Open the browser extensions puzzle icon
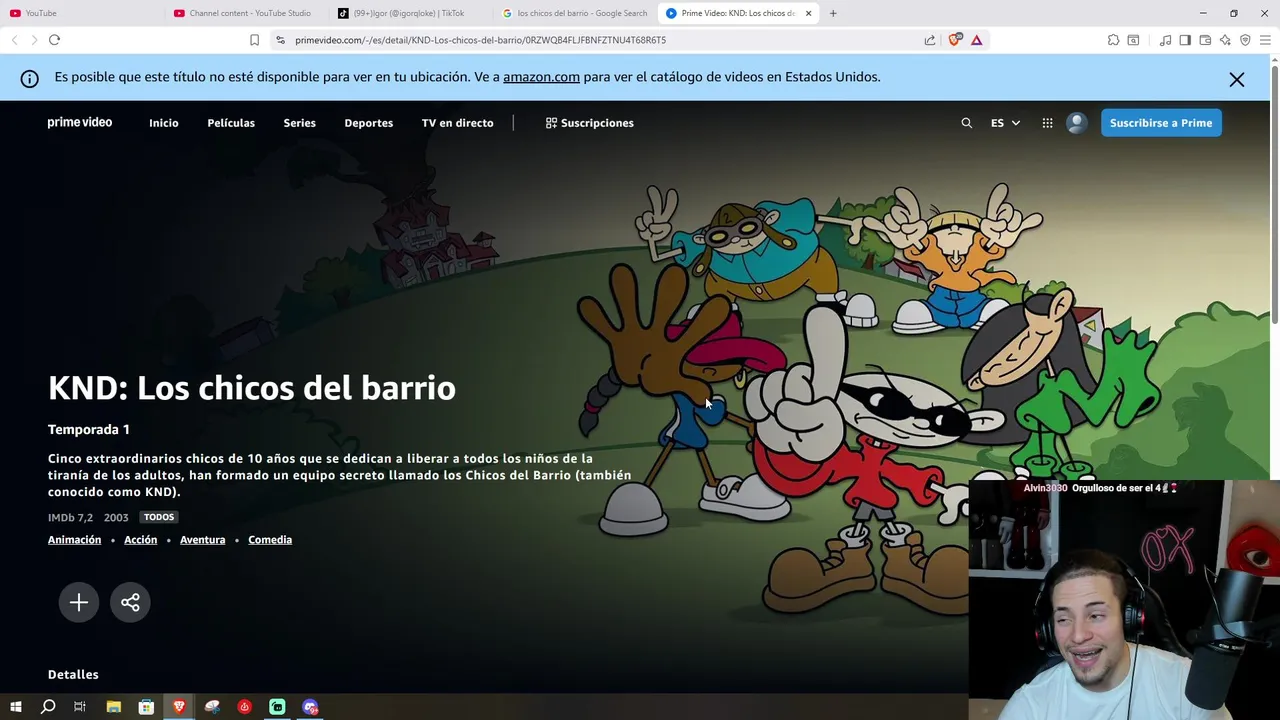 (1113, 40)
